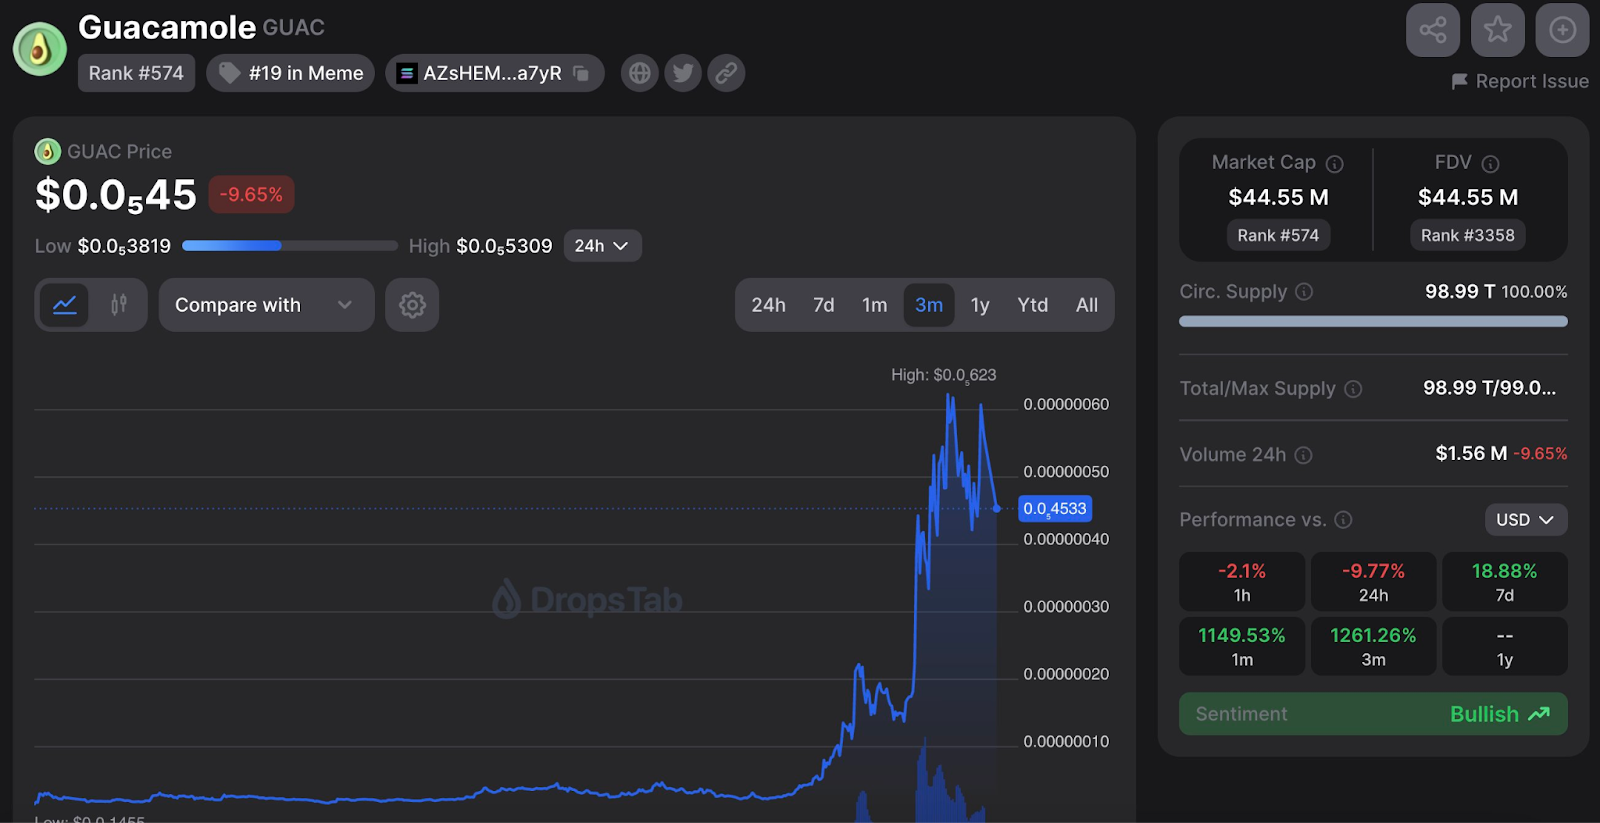
Task: Click the Report Issue flag icon
Action: coord(1459,81)
